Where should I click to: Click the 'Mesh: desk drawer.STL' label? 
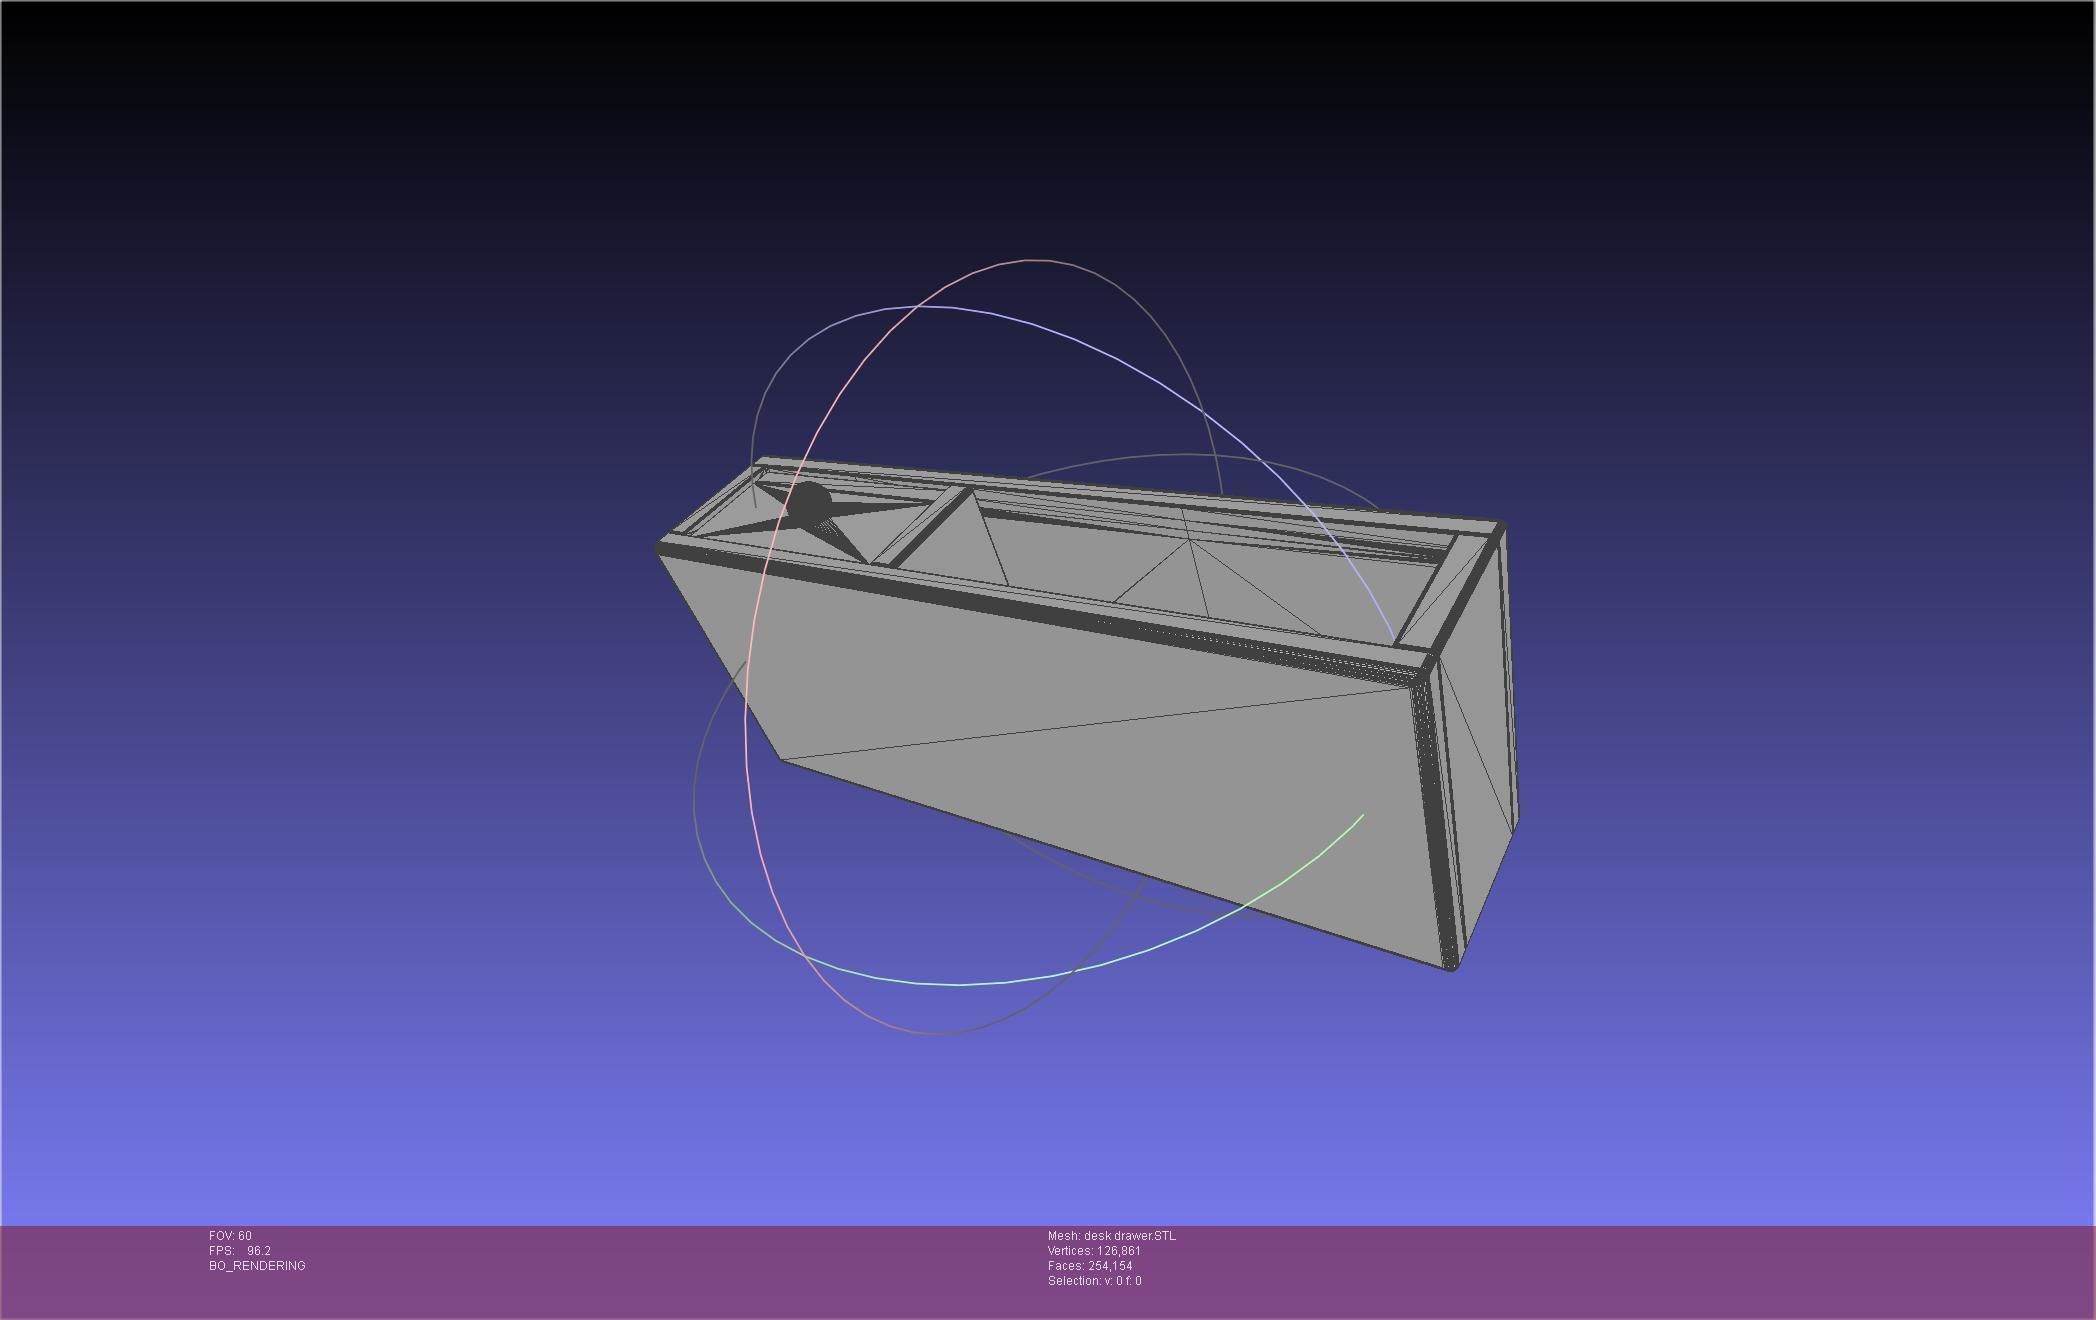[1112, 1236]
